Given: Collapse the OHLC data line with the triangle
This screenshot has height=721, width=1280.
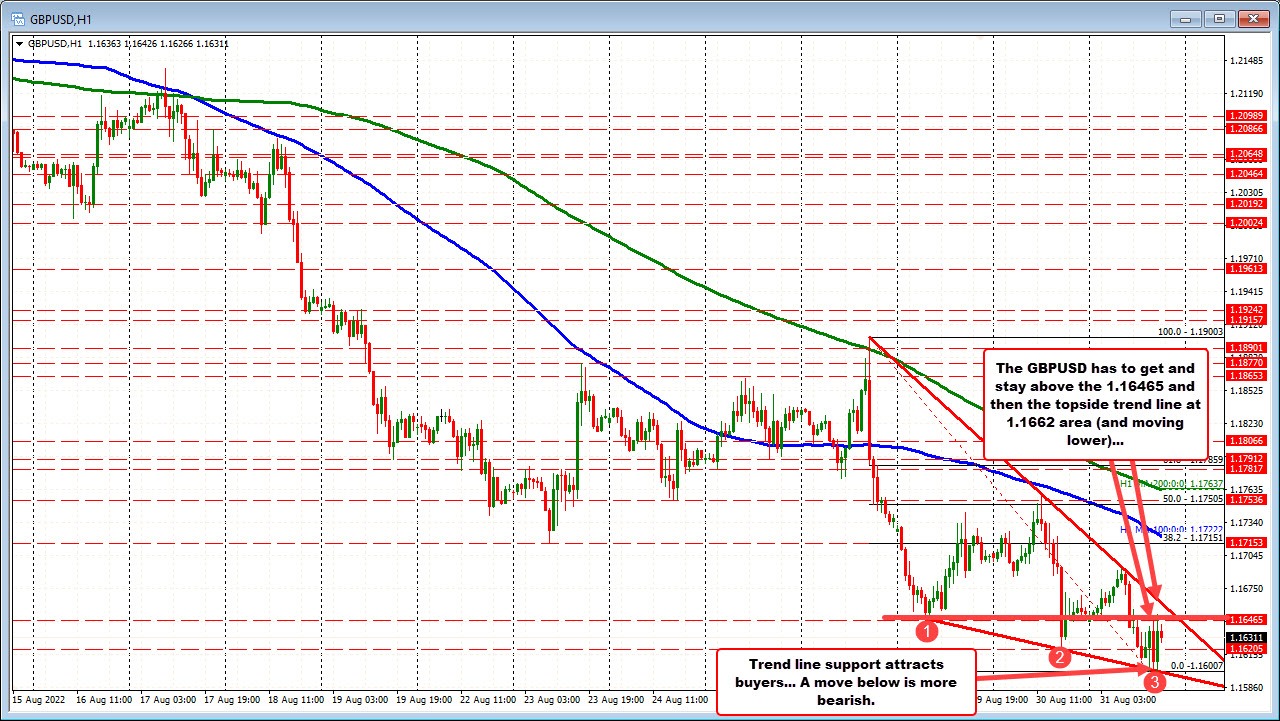Looking at the screenshot, I should (20, 44).
